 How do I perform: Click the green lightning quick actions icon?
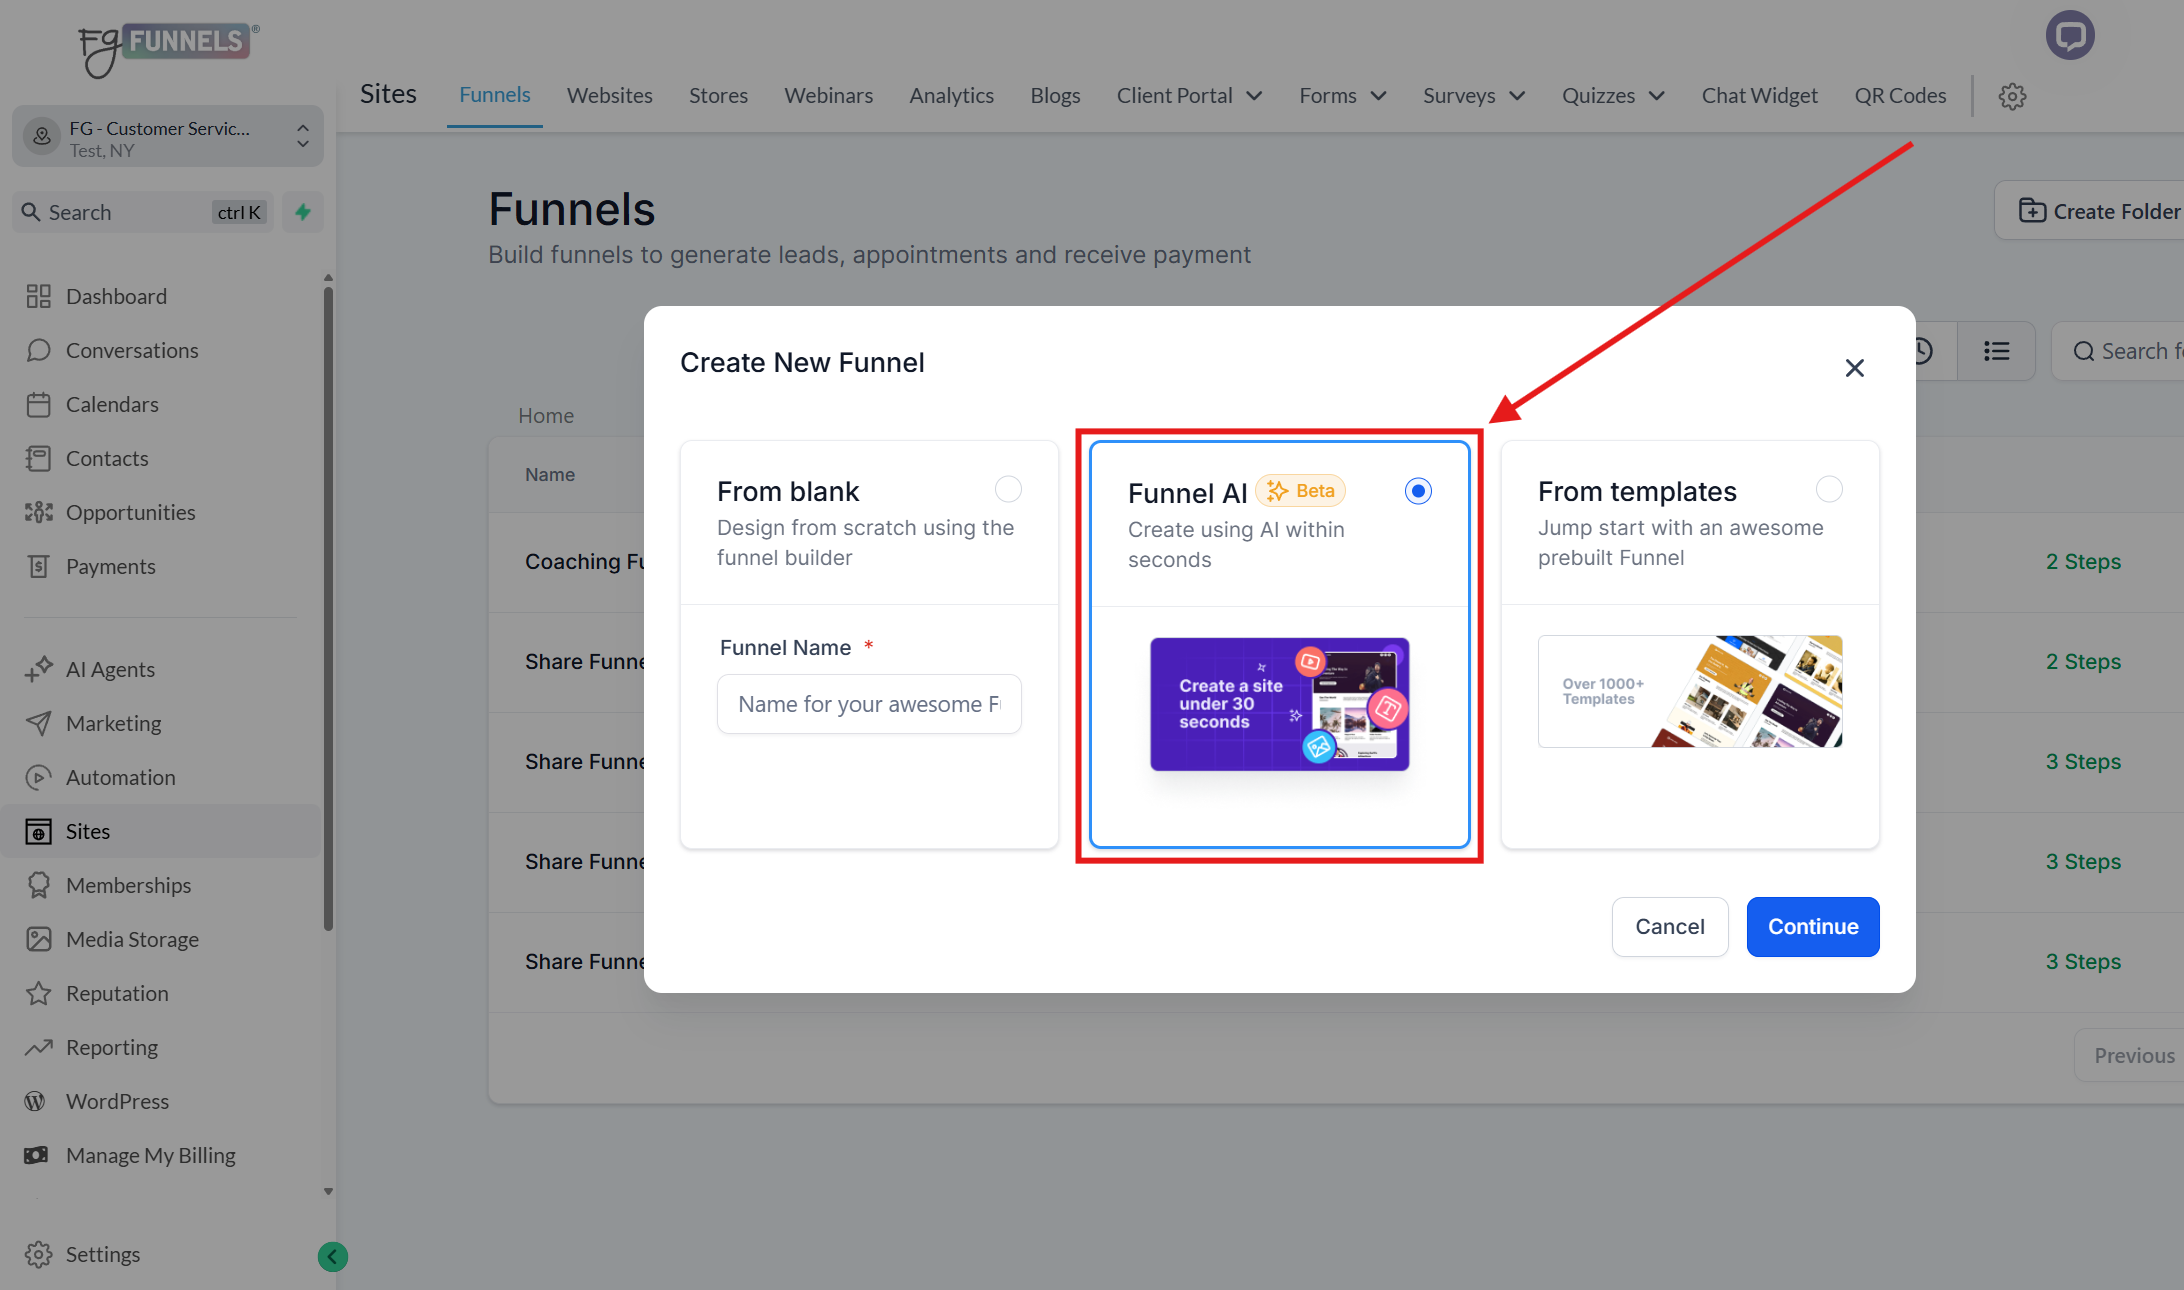[x=303, y=212]
